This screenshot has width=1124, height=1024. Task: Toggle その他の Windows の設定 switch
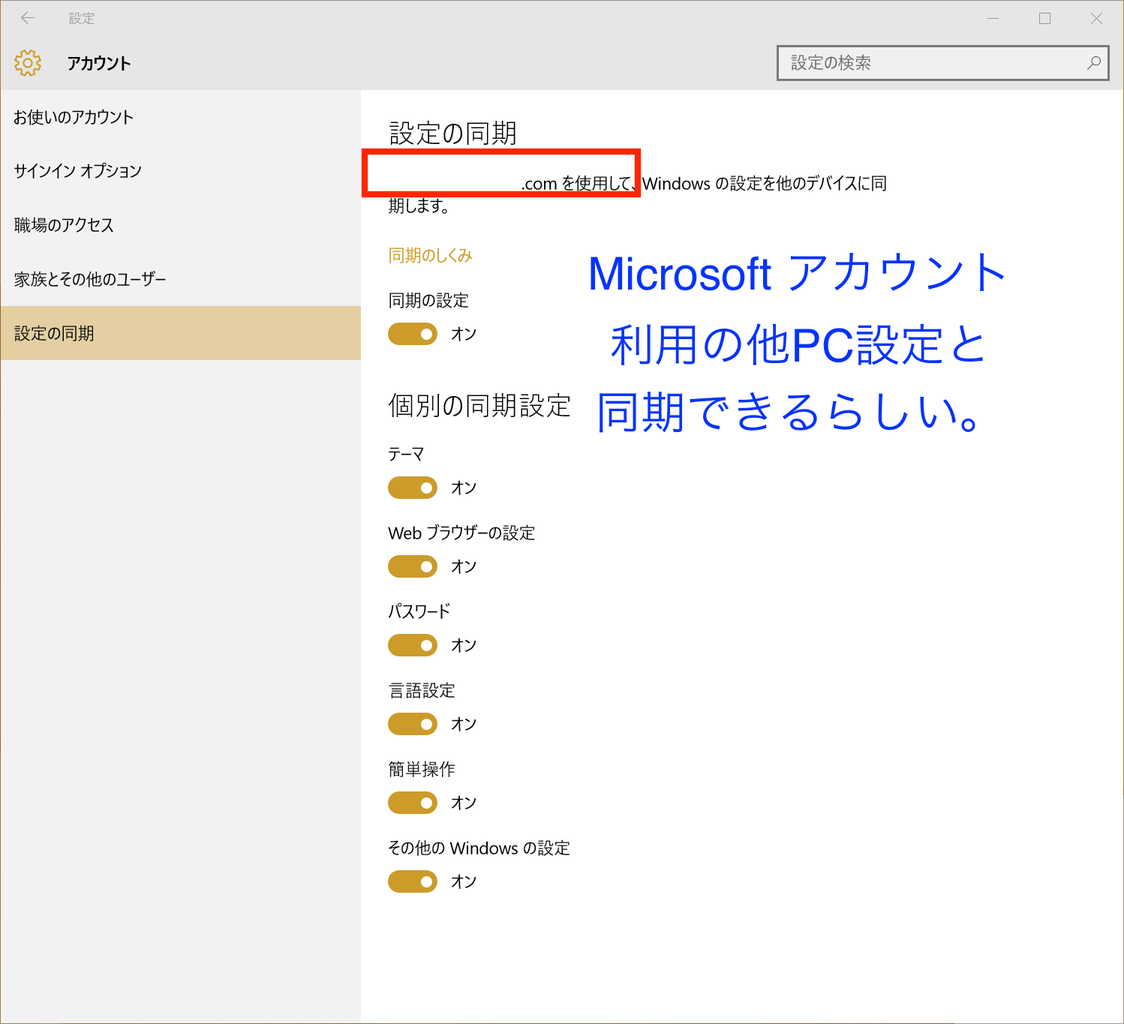pyautogui.click(x=412, y=882)
